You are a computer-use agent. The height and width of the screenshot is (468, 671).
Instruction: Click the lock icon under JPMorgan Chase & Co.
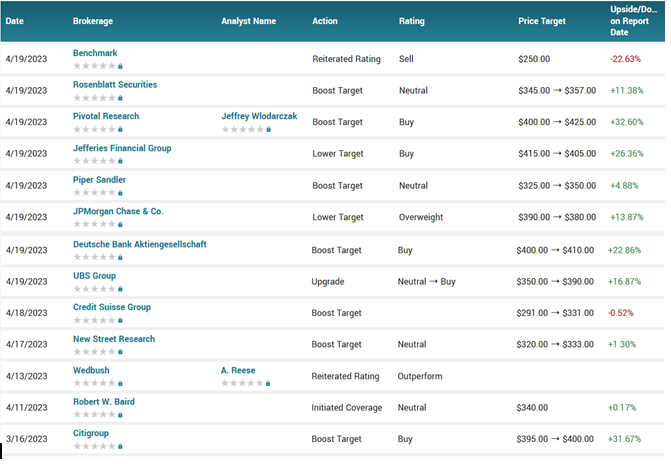[120, 224]
